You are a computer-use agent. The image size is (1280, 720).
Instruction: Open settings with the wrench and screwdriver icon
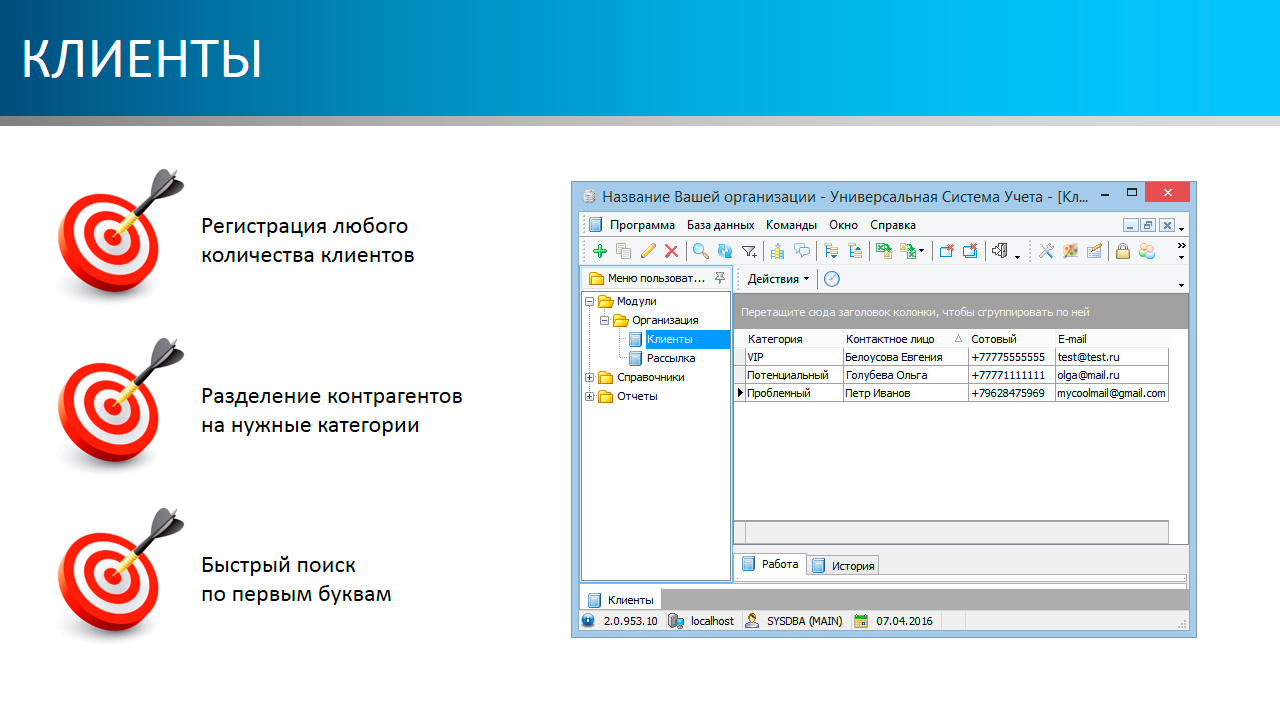tap(1046, 251)
